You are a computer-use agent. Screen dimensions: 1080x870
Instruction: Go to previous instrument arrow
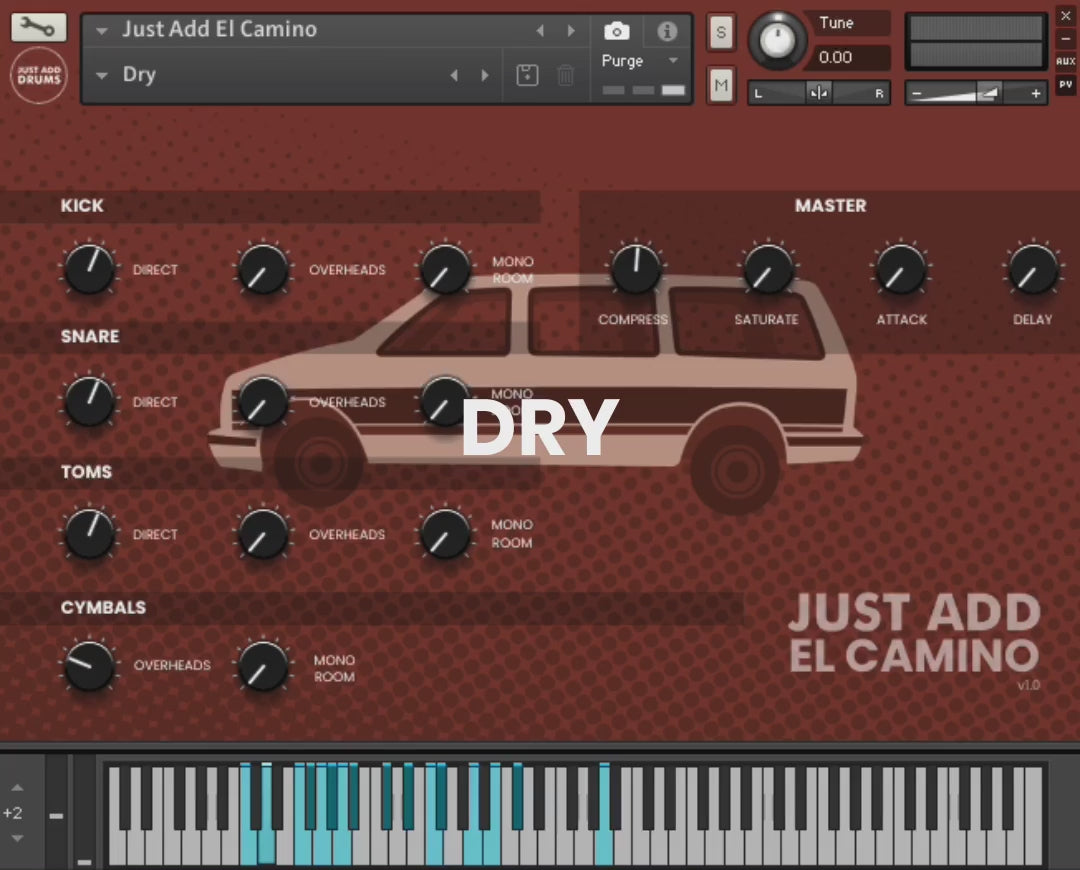click(540, 31)
